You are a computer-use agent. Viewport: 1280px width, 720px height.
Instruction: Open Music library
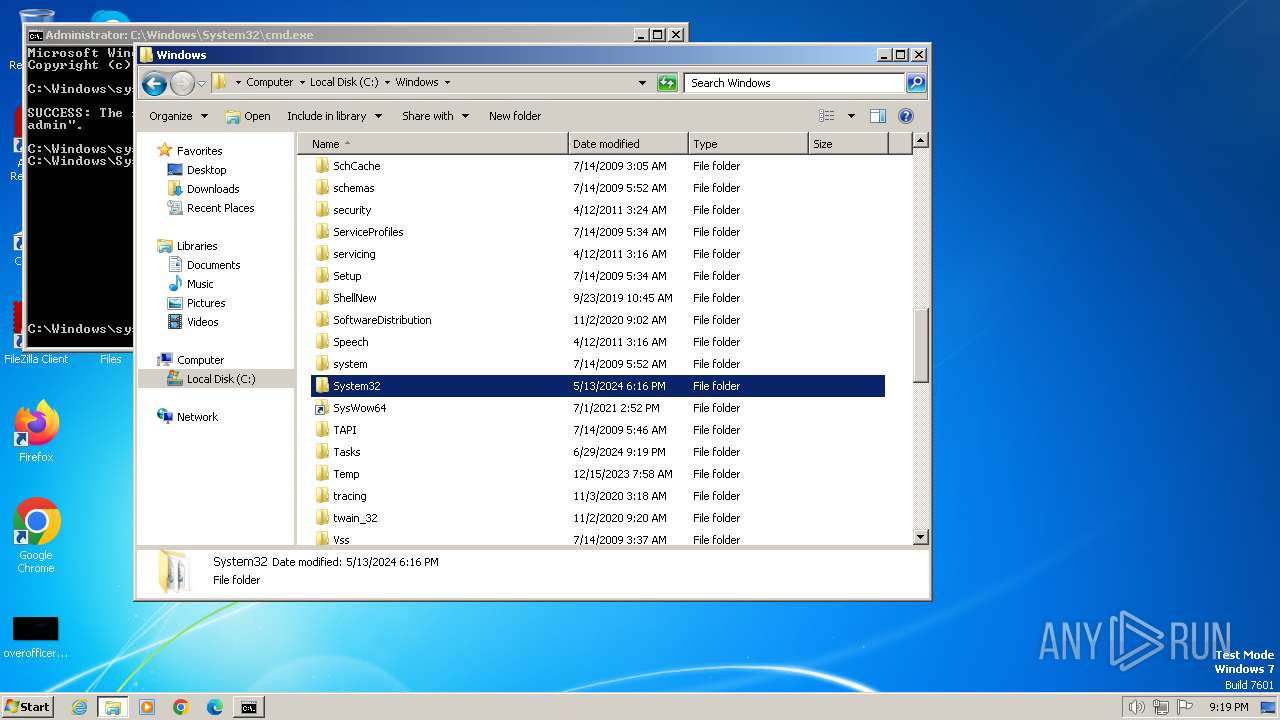click(x=199, y=284)
